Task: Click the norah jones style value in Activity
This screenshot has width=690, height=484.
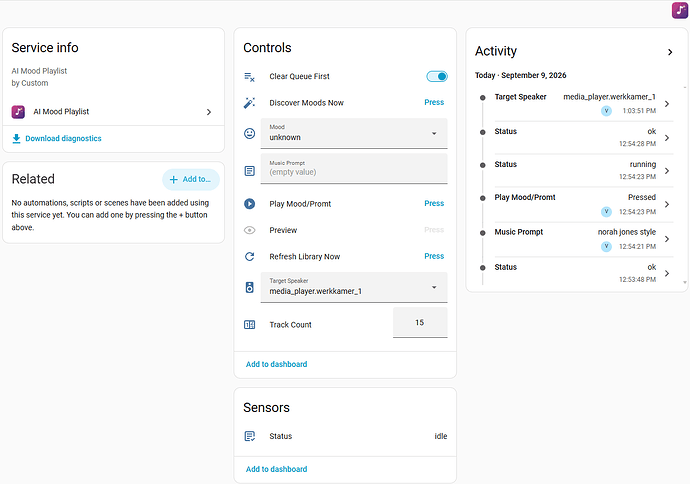Action: (627, 232)
